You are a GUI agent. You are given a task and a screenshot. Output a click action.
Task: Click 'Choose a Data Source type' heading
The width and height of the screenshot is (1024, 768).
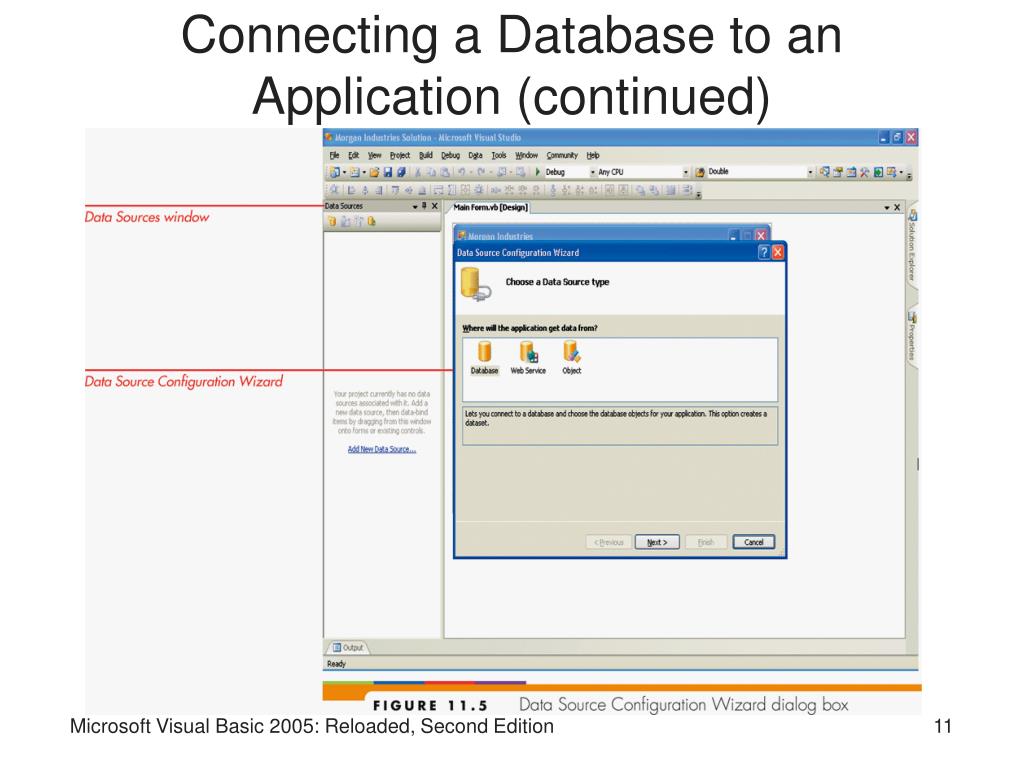(557, 282)
